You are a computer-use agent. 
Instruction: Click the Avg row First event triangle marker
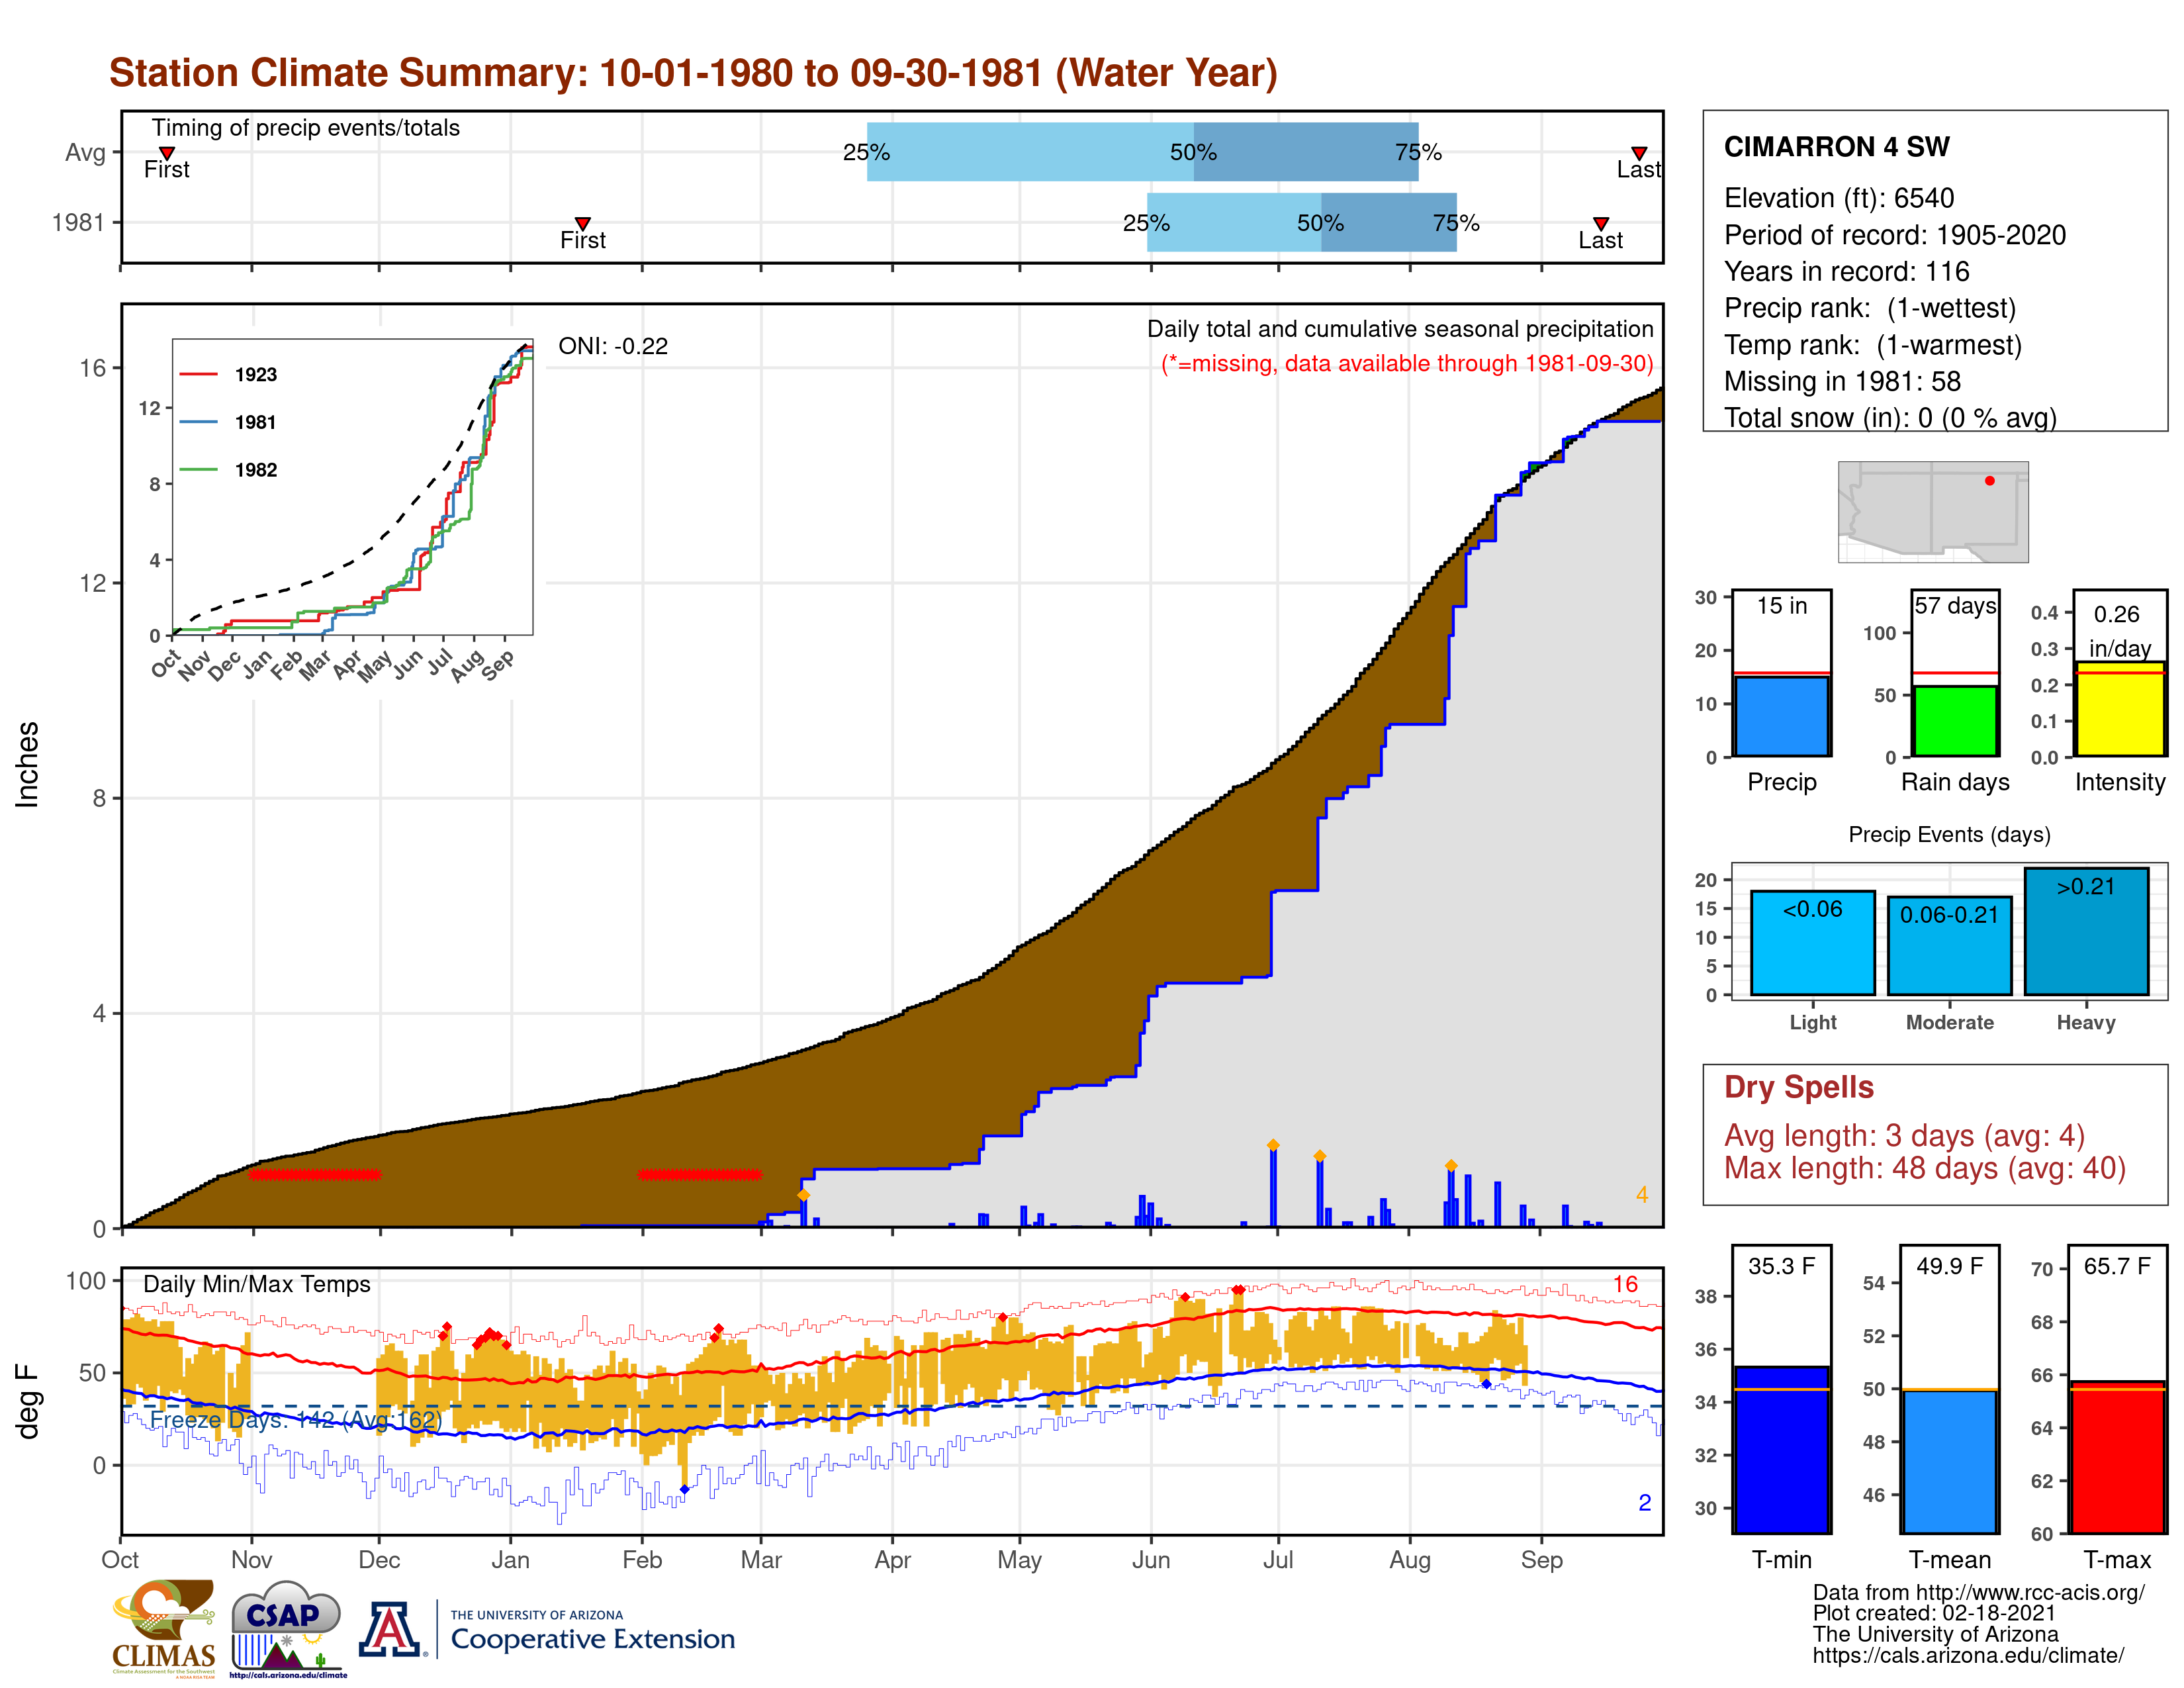point(167,153)
